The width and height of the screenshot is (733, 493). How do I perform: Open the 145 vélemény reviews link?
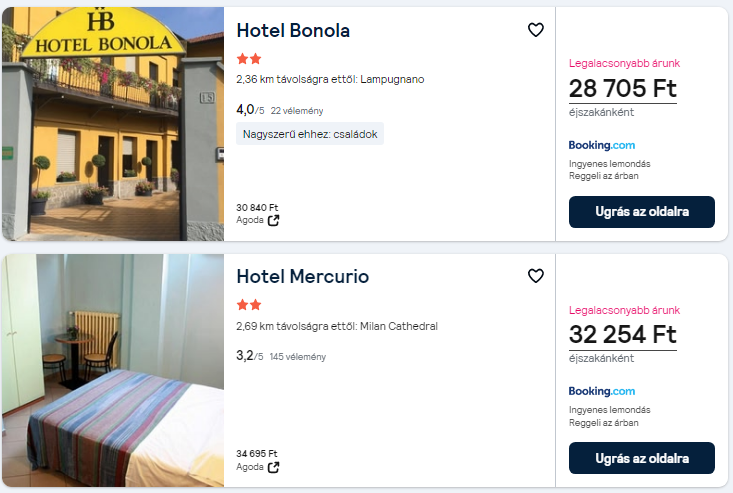point(297,356)
